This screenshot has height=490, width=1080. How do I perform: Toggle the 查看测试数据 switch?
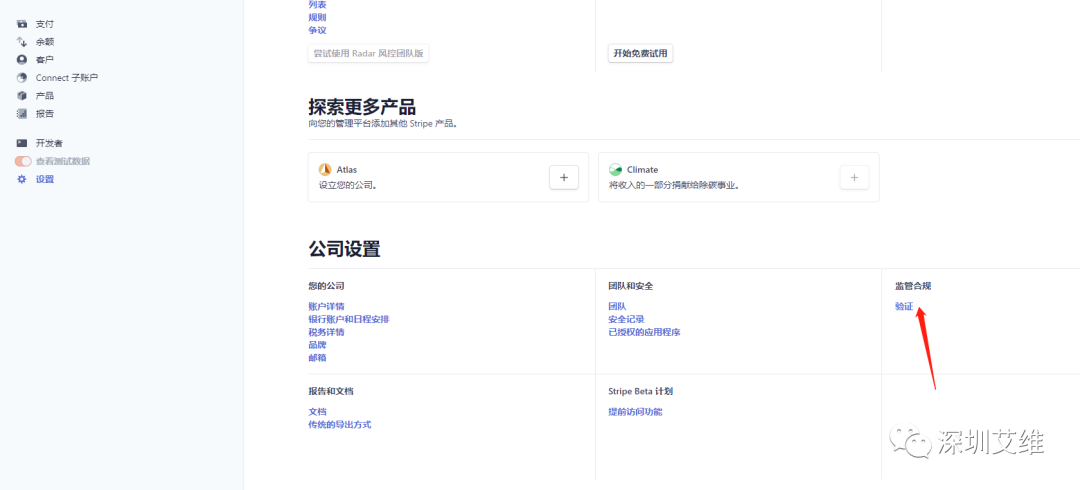[23, 161]
